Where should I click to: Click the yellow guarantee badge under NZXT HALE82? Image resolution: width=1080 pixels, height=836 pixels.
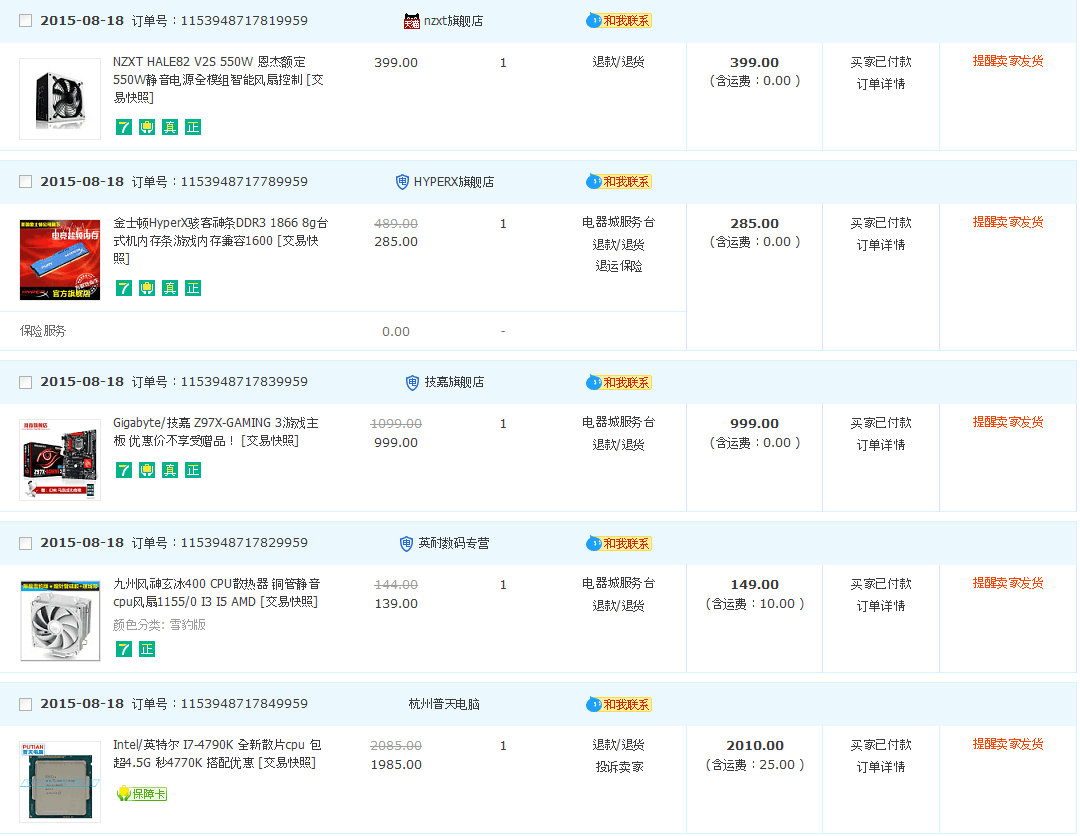(147, 127)
